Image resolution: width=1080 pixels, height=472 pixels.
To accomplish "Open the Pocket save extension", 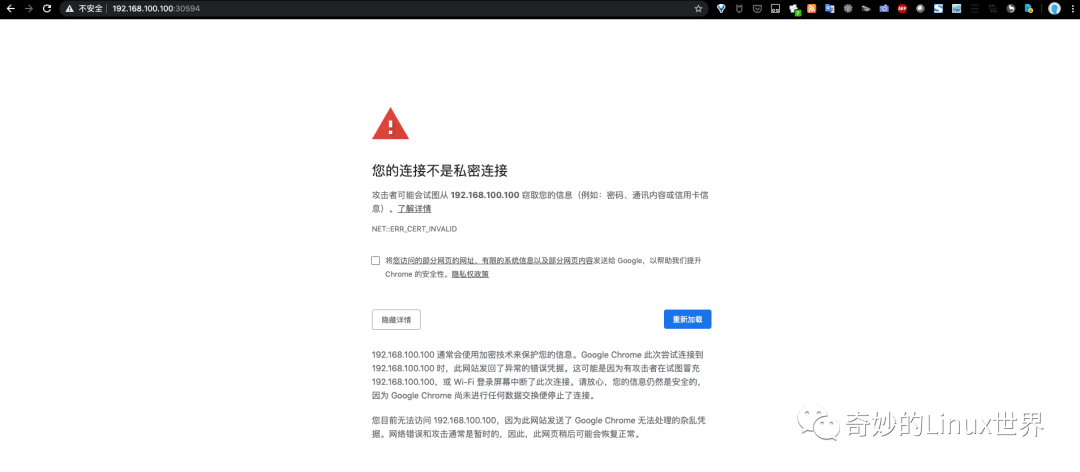I will pyautogui.click(x=757, y=9).
